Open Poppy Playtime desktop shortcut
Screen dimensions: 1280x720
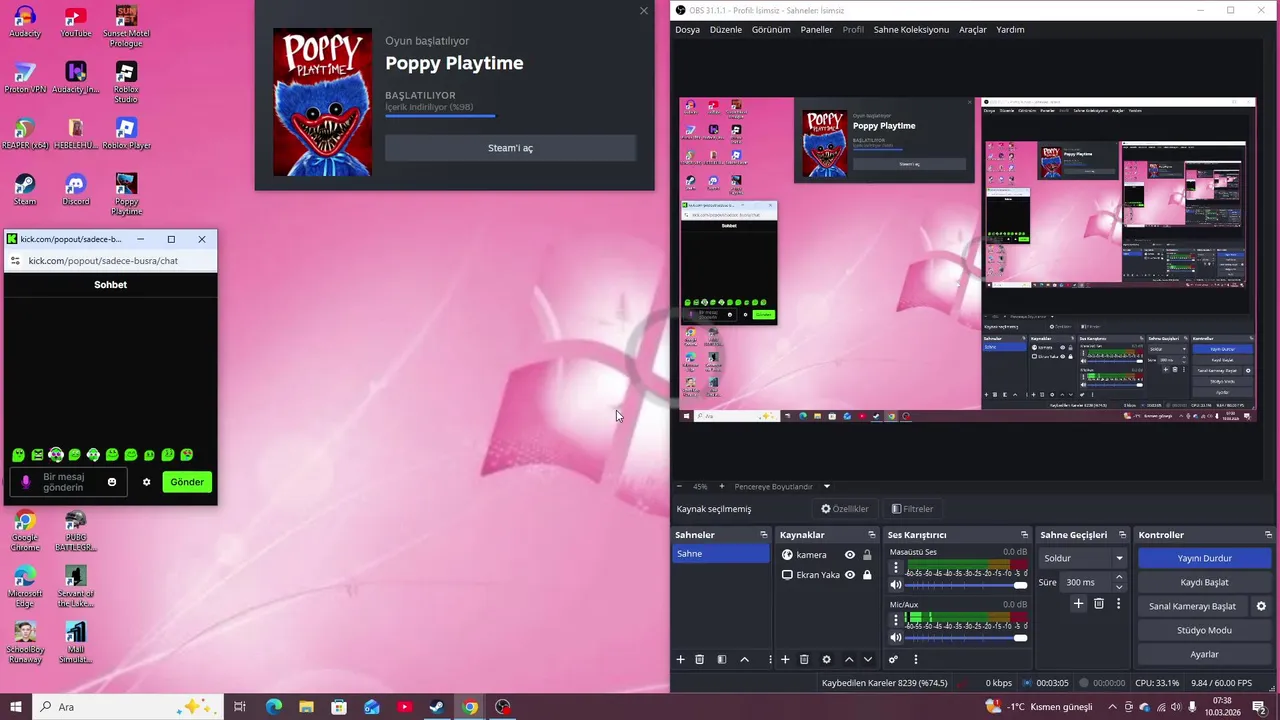[126, 194]
